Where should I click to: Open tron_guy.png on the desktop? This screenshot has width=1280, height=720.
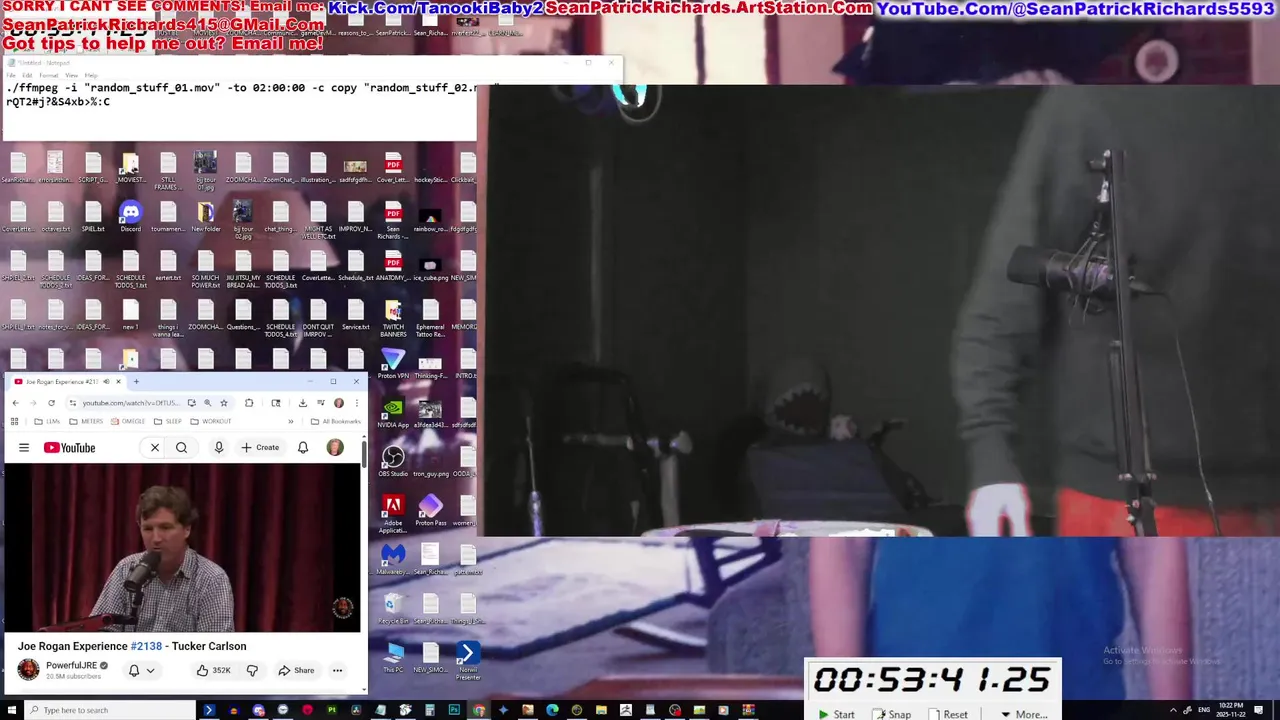[x=431, y=461]
